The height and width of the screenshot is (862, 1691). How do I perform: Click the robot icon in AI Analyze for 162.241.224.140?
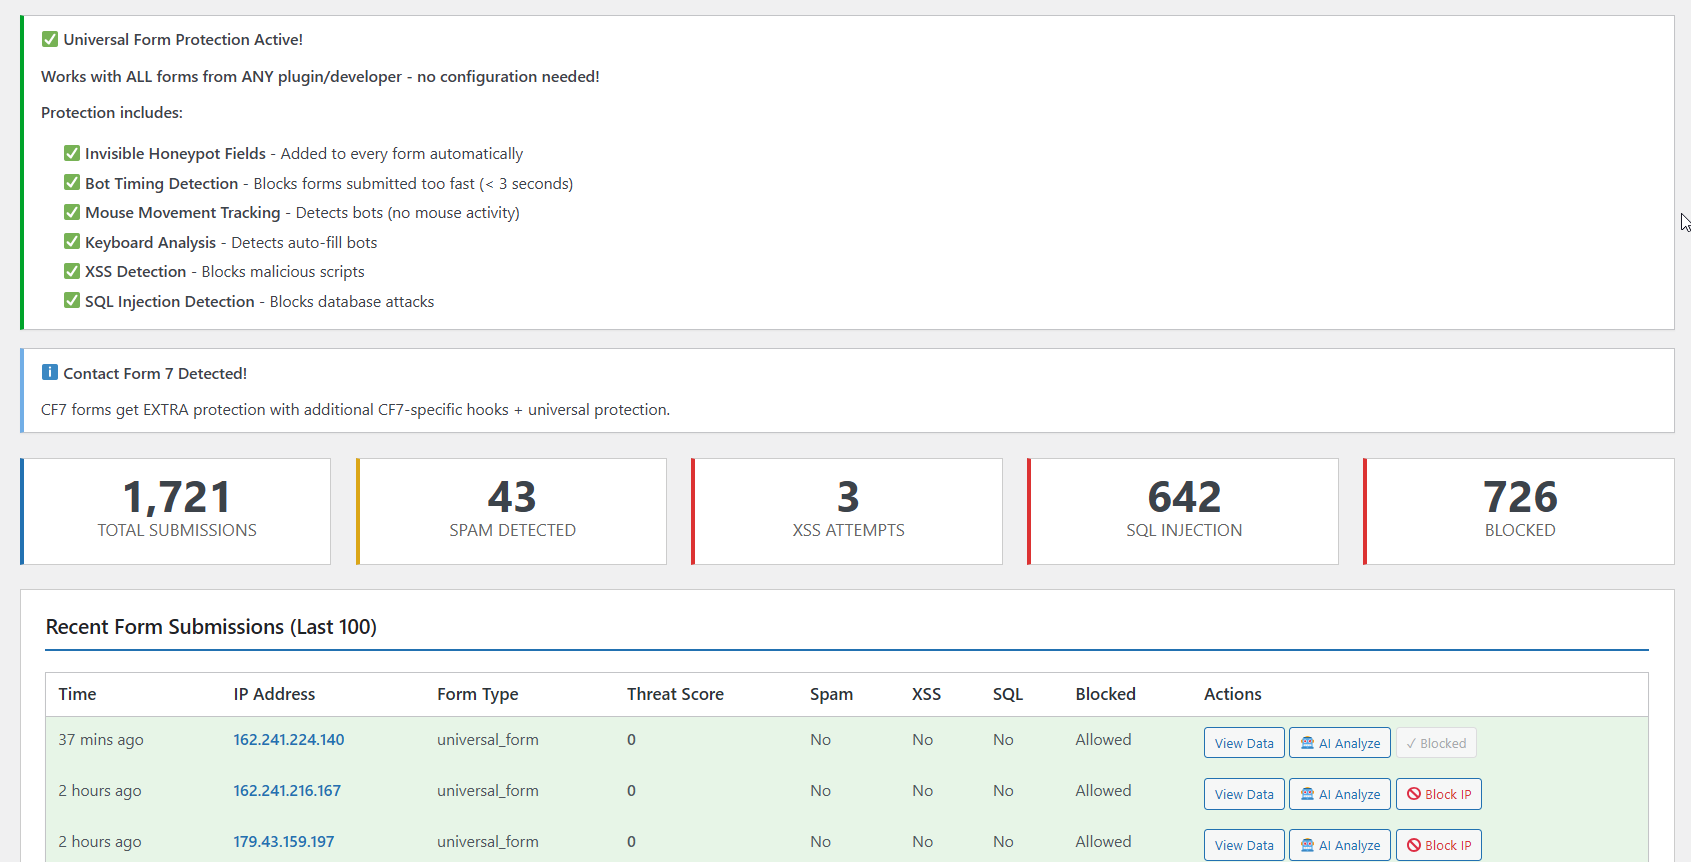pyautogui.click(x=1307, y=743)
